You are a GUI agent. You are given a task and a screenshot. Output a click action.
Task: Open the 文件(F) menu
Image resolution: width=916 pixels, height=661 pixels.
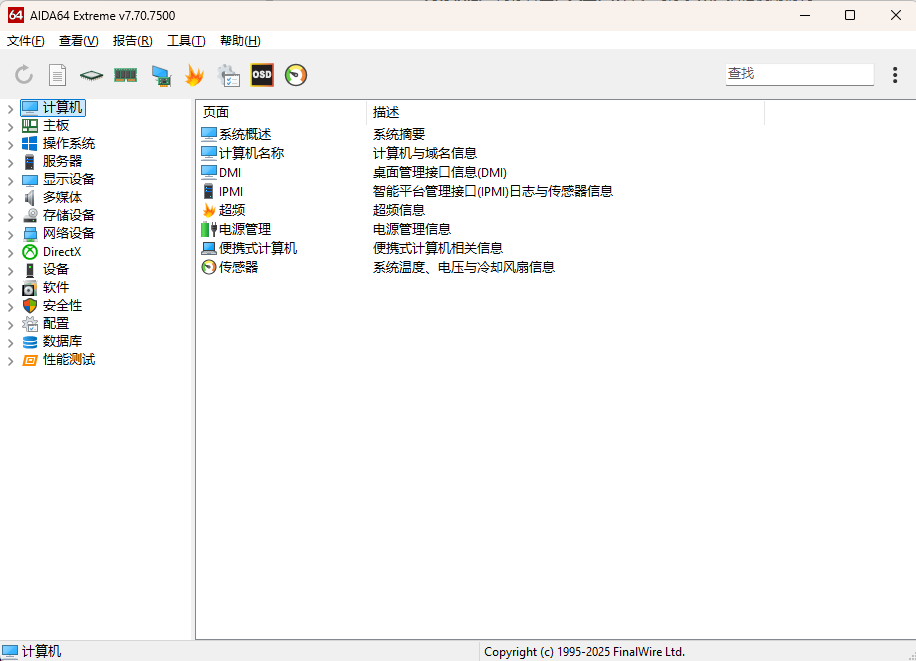pos(25,40)
